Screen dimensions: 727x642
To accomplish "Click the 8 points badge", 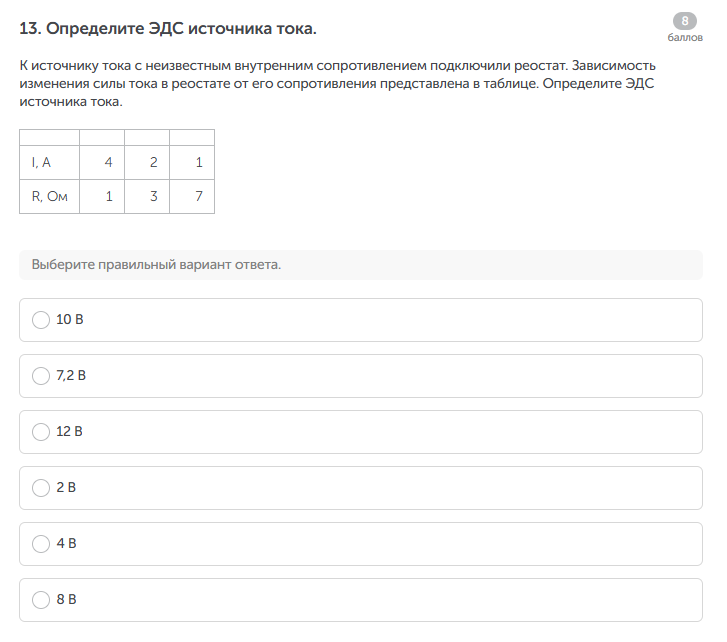I will pos(685,21).
